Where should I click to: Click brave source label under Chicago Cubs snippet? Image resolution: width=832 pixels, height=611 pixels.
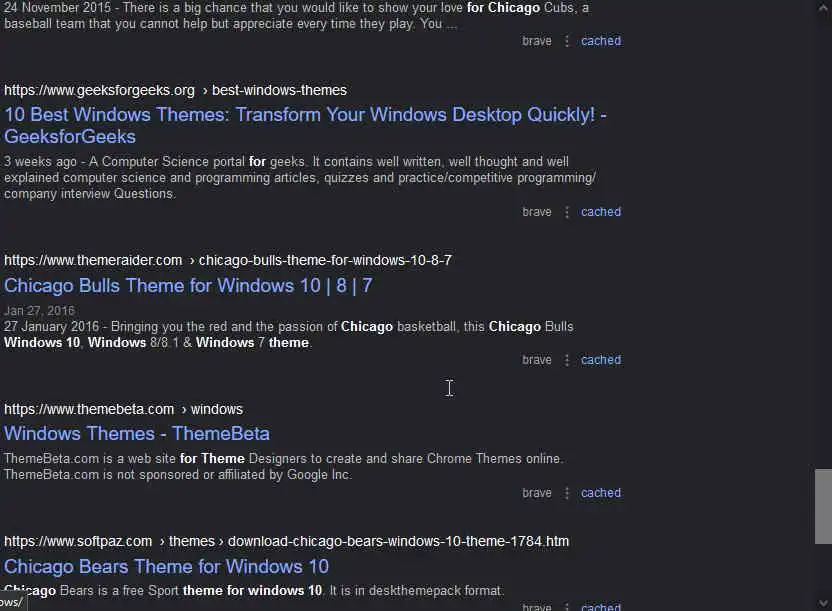(x=536, y=41)
